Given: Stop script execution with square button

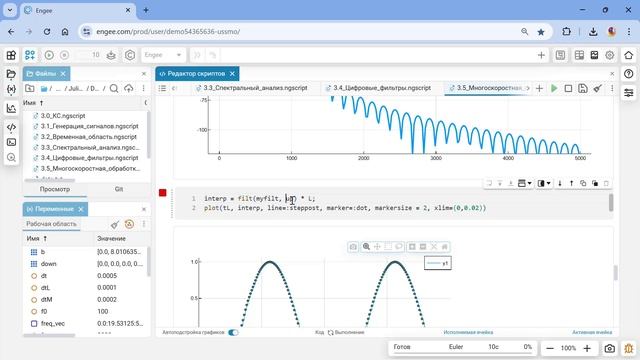Looking at the screenshot, I should [x=568, y=88].
